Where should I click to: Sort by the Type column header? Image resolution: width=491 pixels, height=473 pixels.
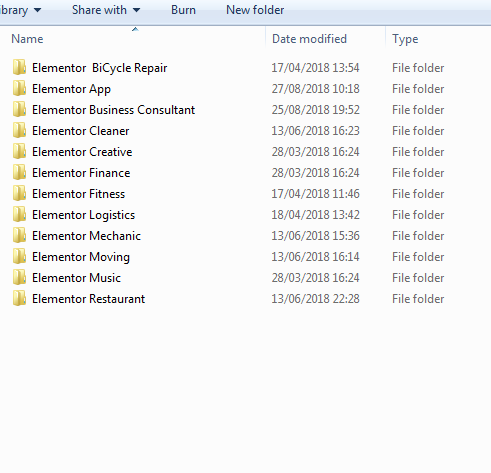tap(405, 39)
